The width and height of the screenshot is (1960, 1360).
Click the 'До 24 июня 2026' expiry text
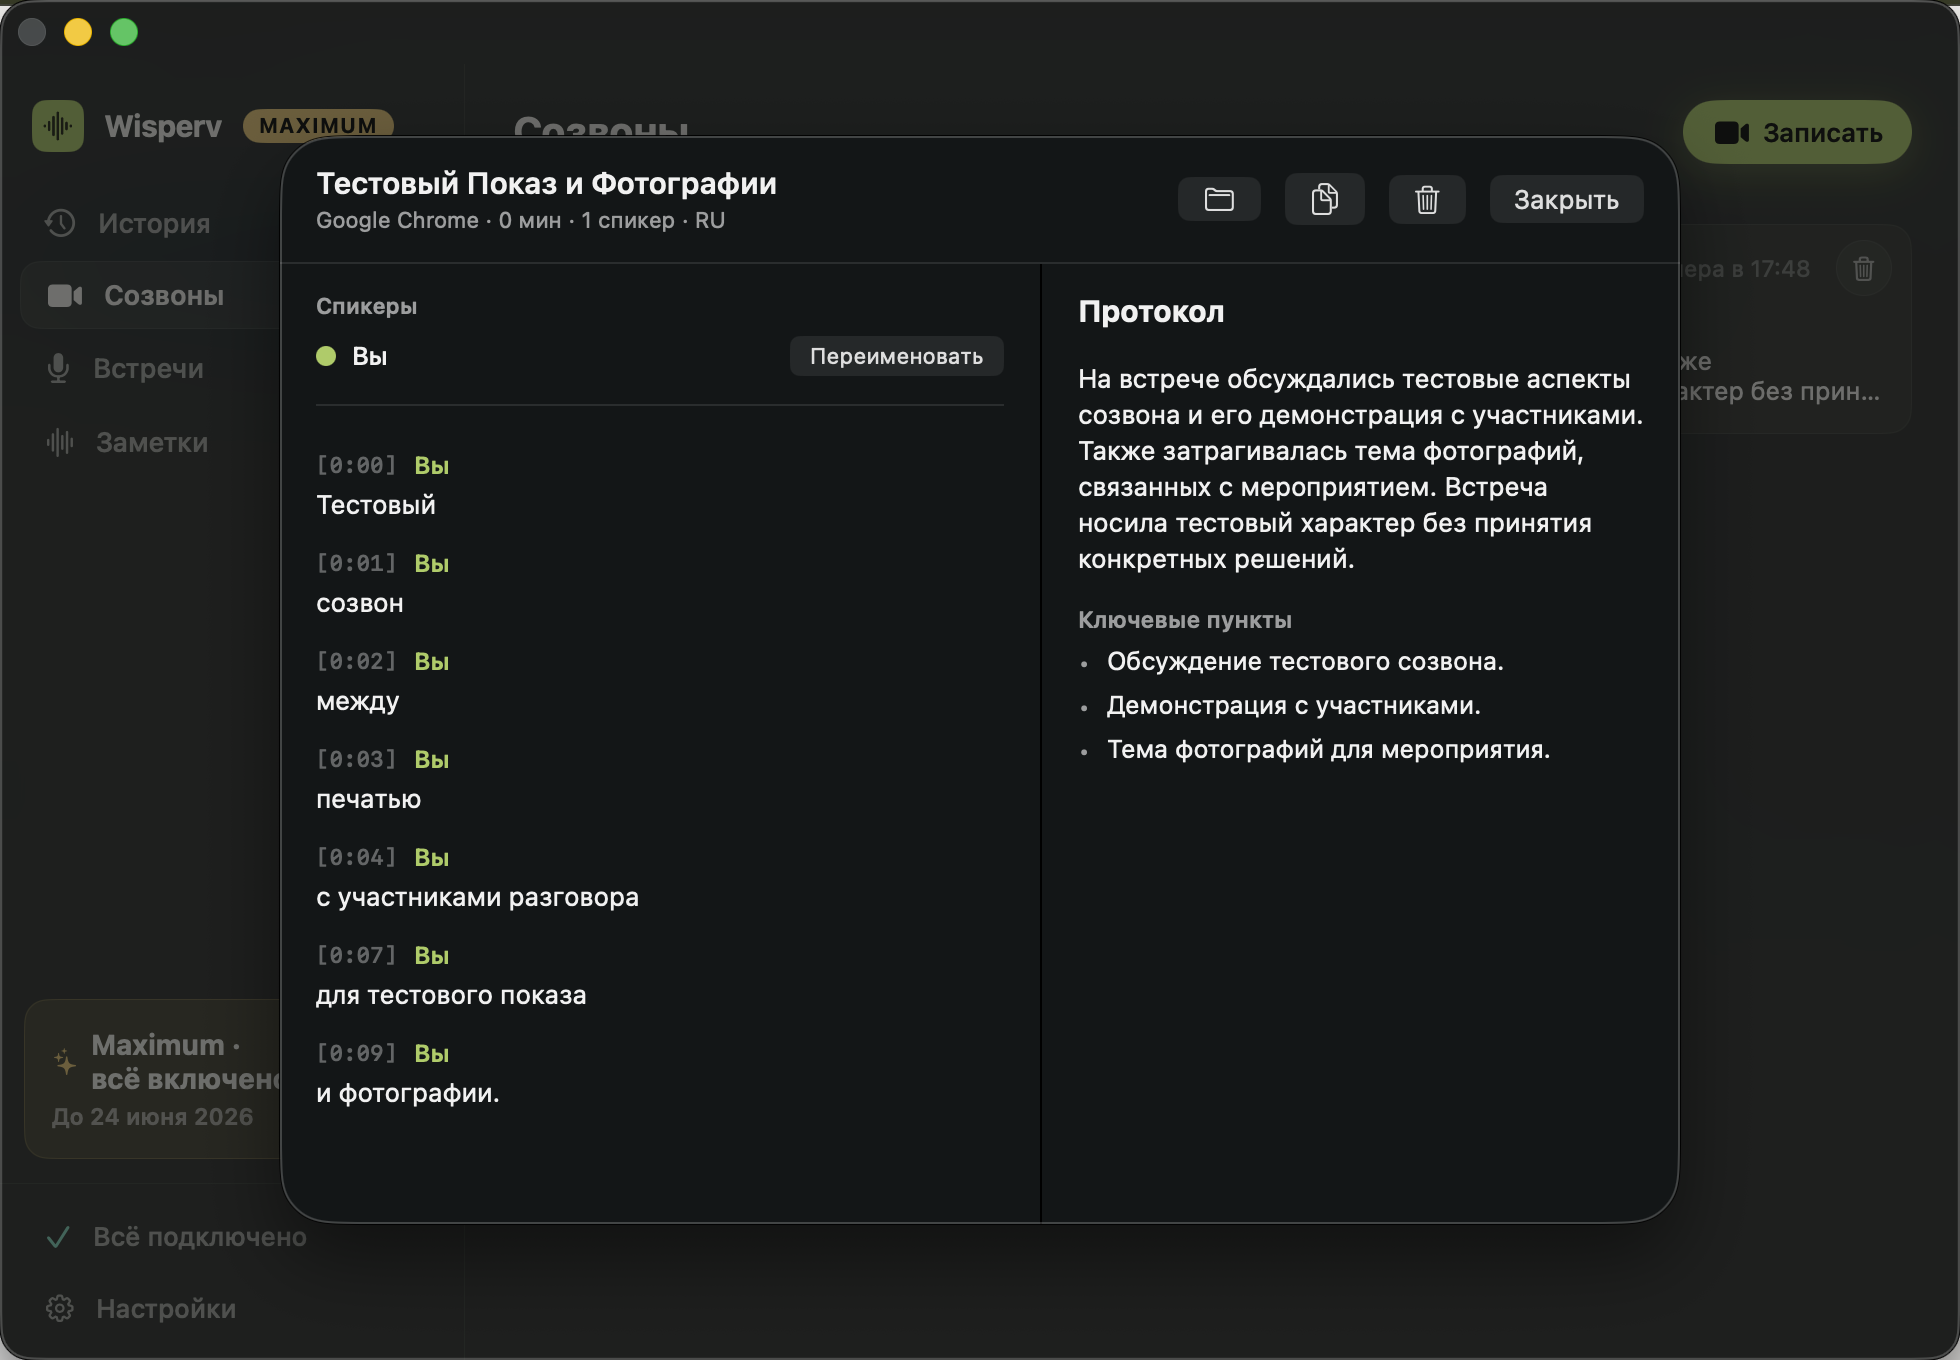152,1116
